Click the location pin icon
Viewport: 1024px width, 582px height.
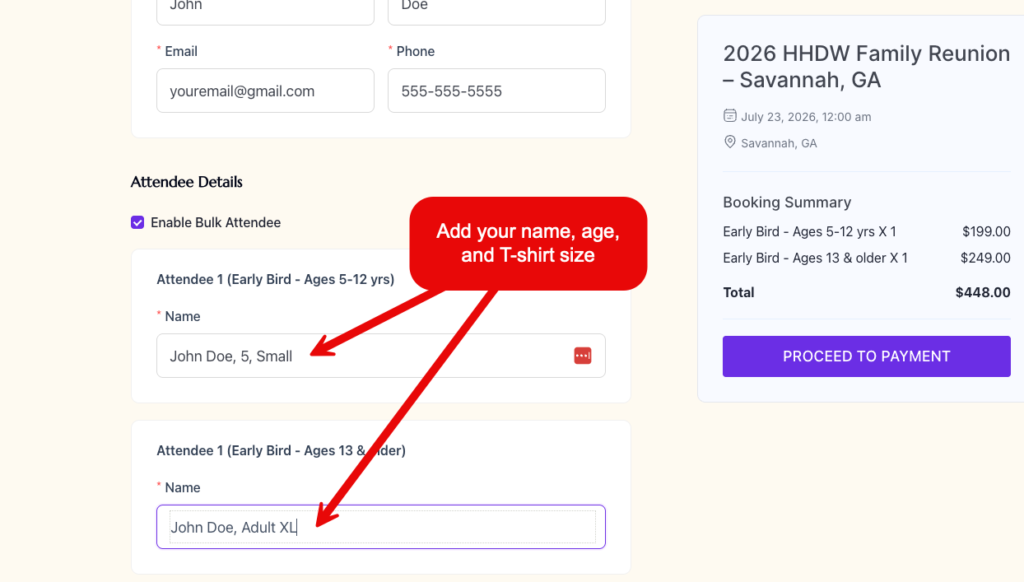click(730, 142)
